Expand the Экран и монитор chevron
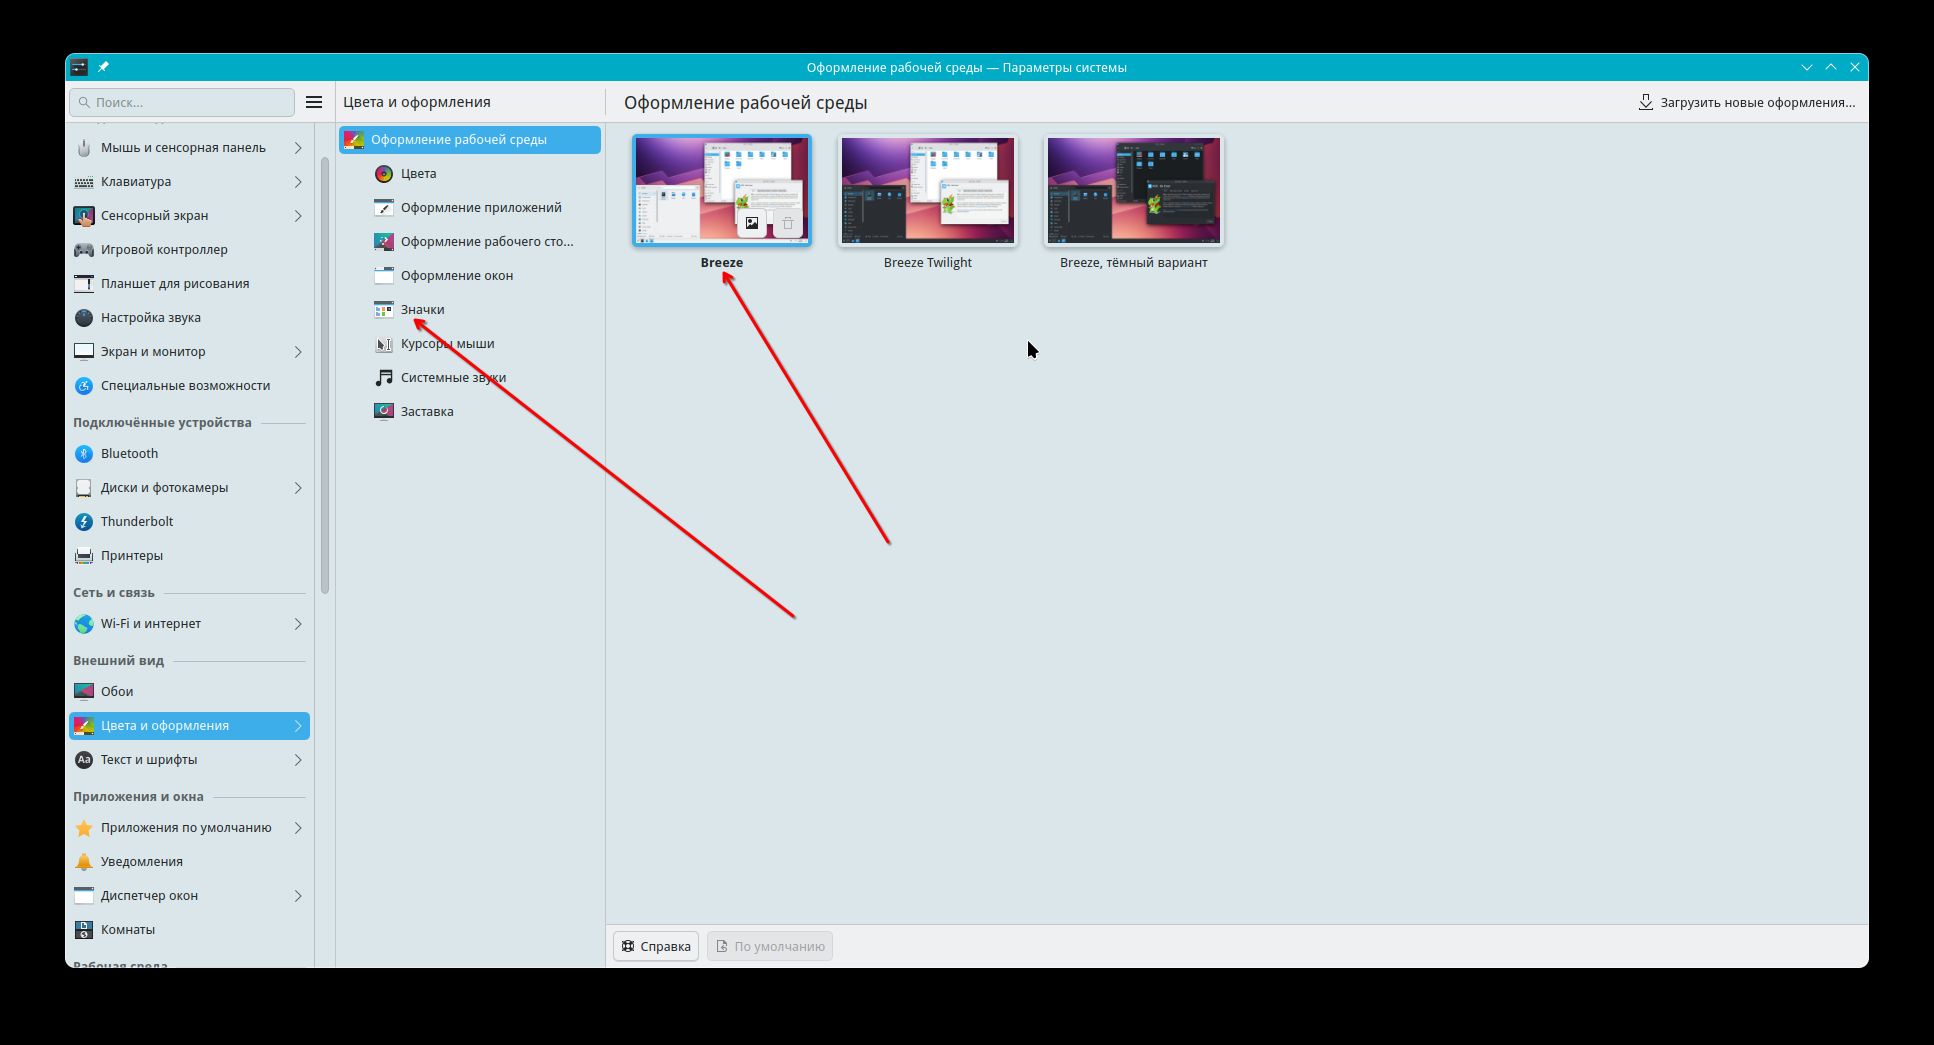Viewport: 1934px width, 1045px height. (298, 352)
